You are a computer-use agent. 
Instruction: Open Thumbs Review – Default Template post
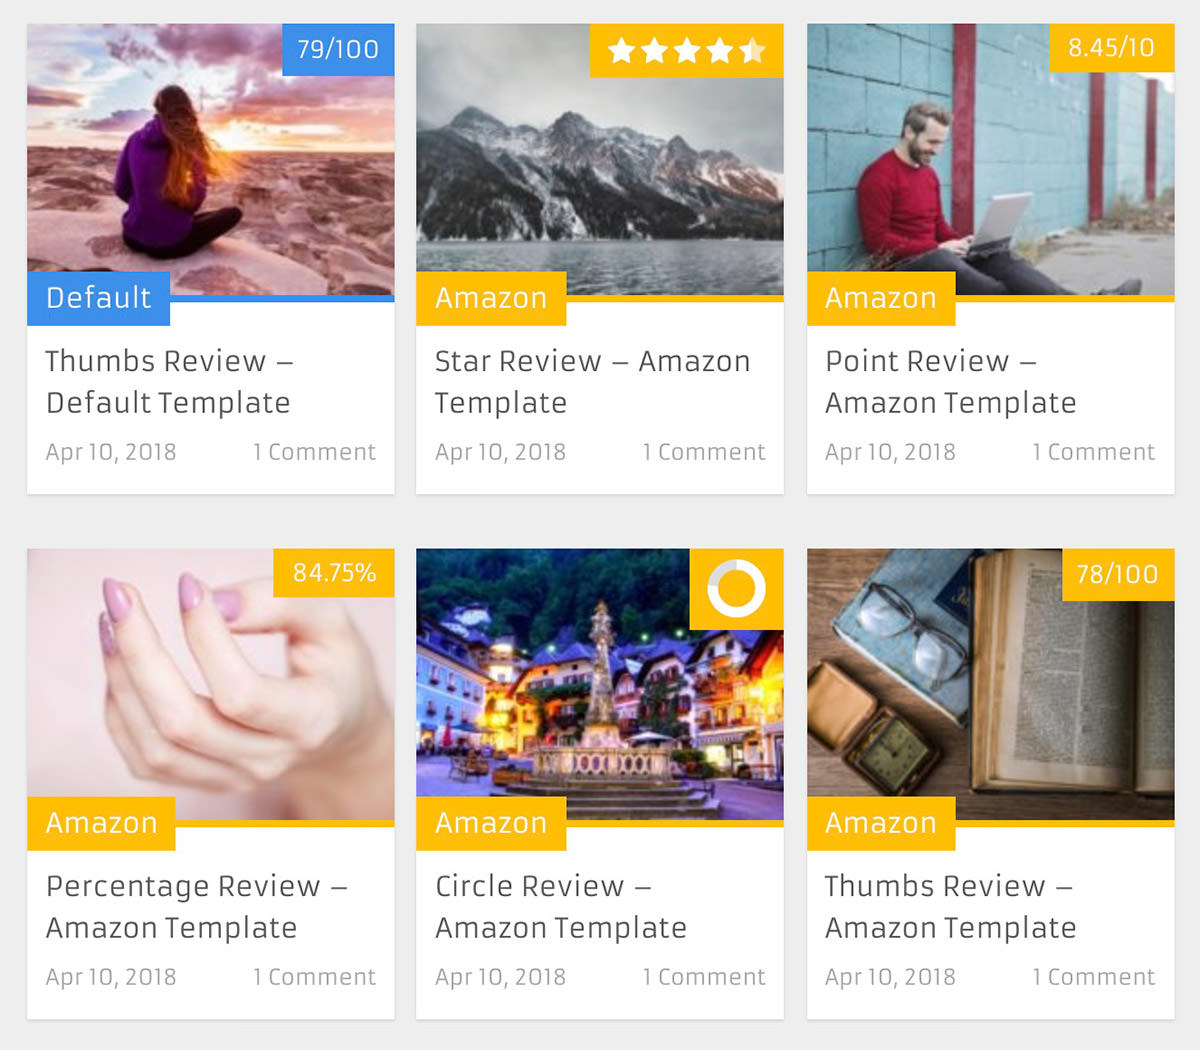tap(169, 381)
